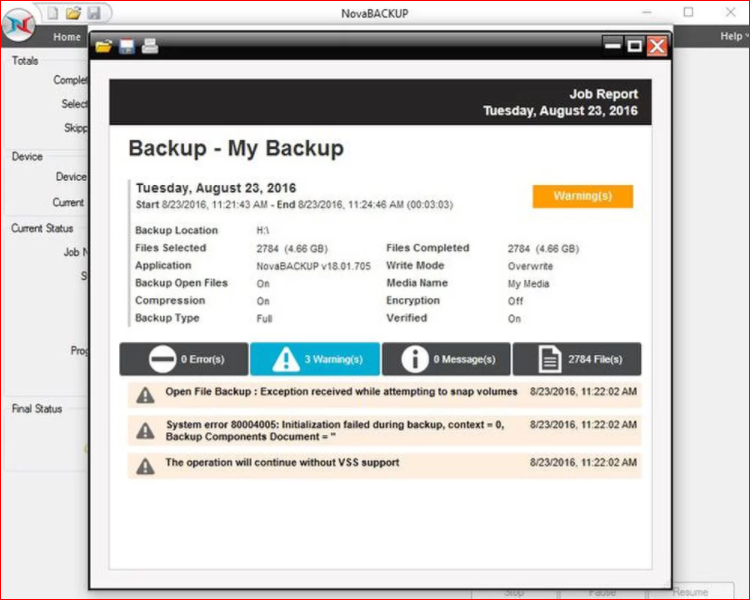This screenshot has width=750, height=600.
Task: Click the 'Backup Location' label
Action: pos(176,230)
